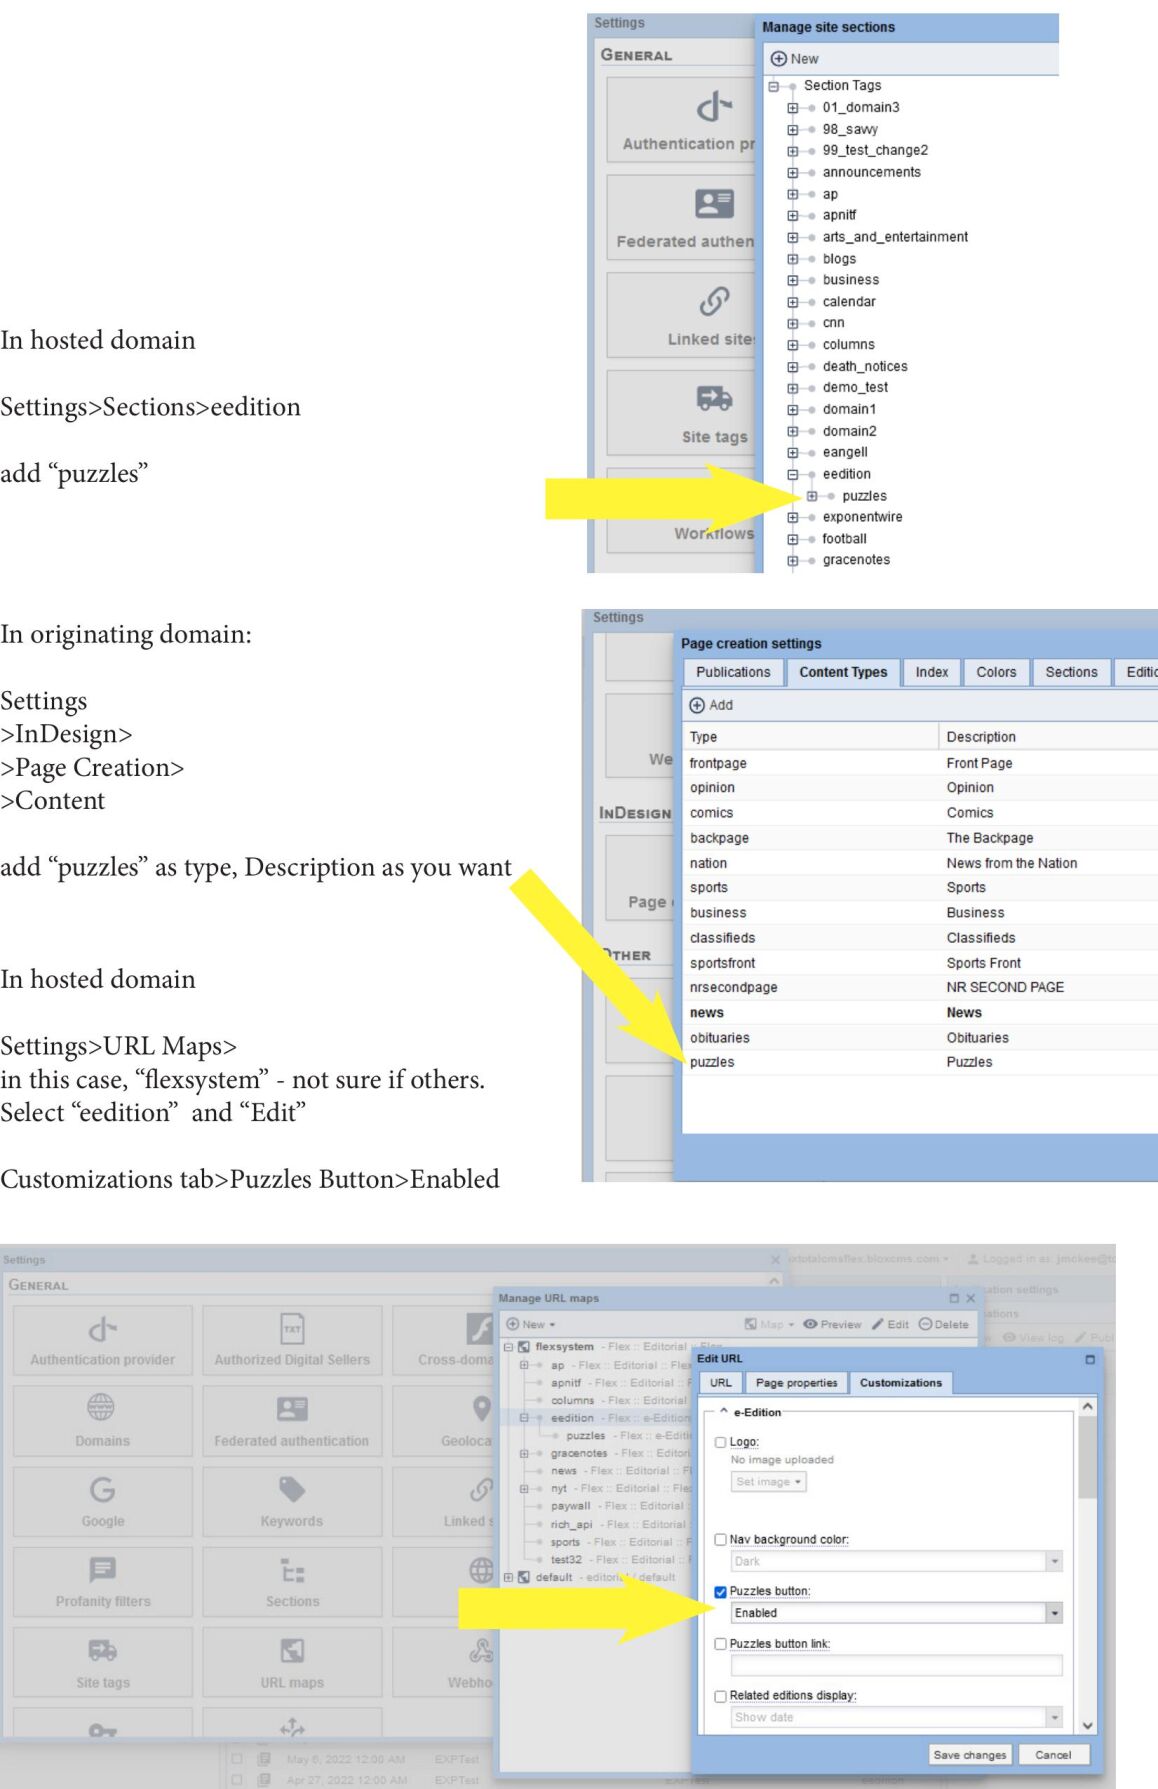Open the Google settings icon
This screenshot has width=1158, height=1789.
(x=102, y=1490)
